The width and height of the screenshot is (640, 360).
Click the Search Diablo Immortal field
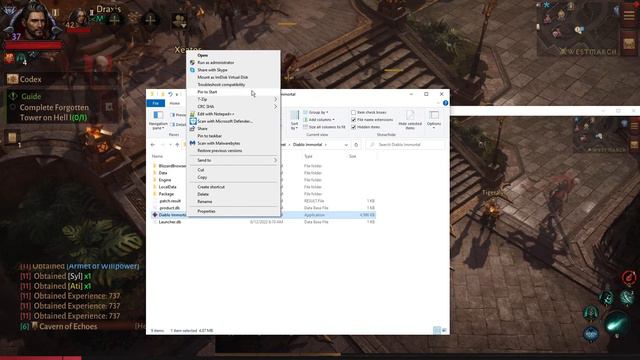pos(405,145)
